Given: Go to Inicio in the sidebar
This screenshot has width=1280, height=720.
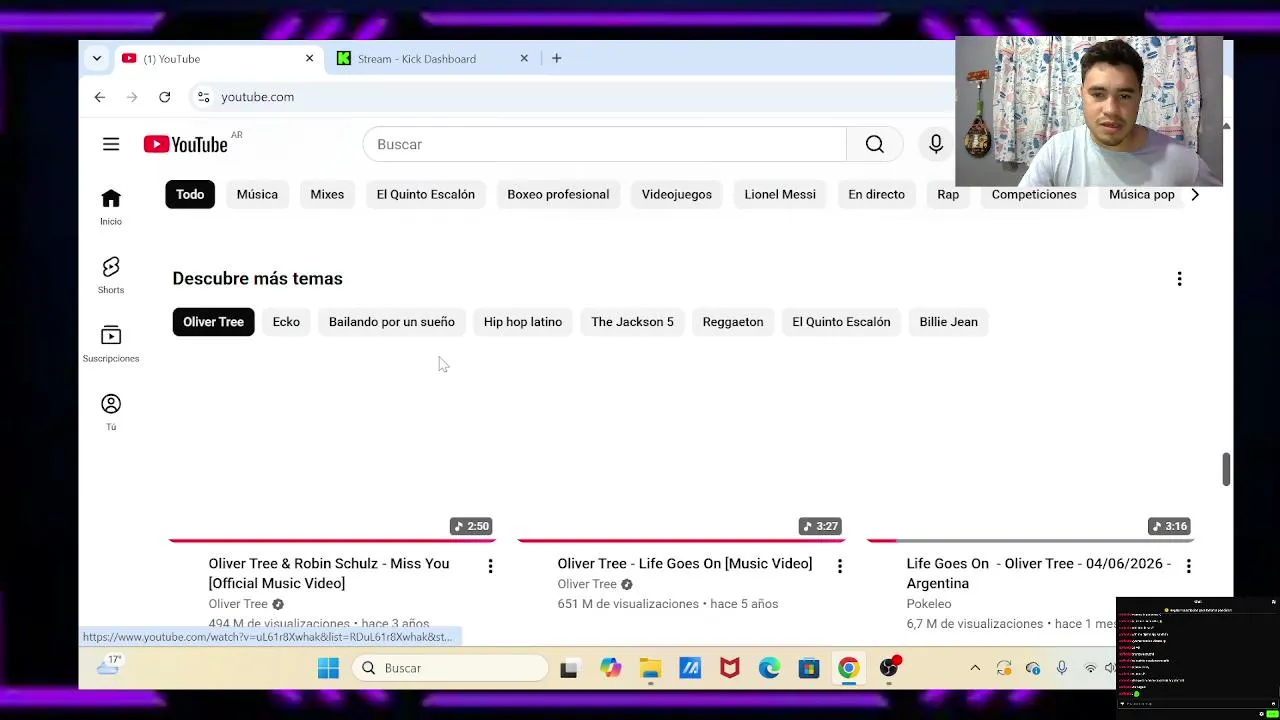Looking at the screenshot, I should [111, 207].
